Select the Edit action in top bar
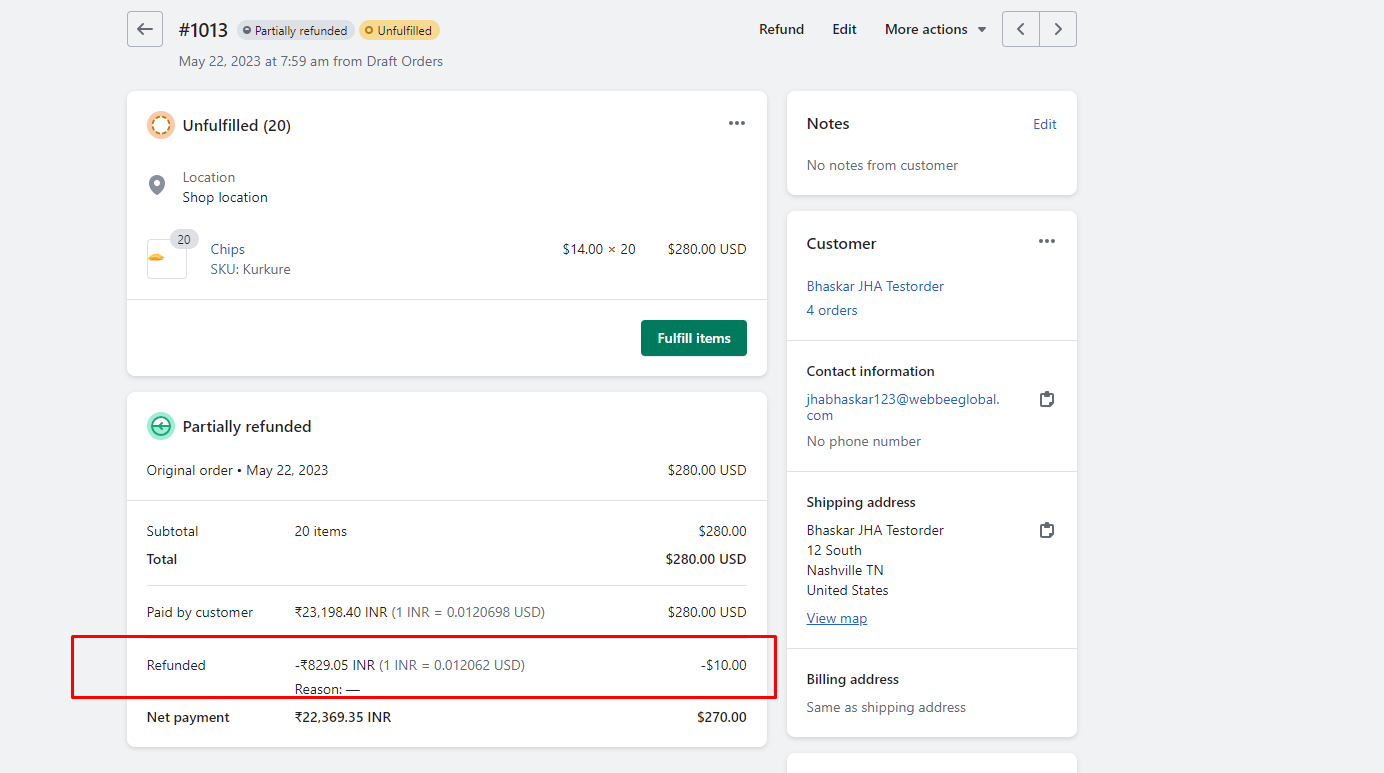The image size is (1384, 773). tap(844, 29)
